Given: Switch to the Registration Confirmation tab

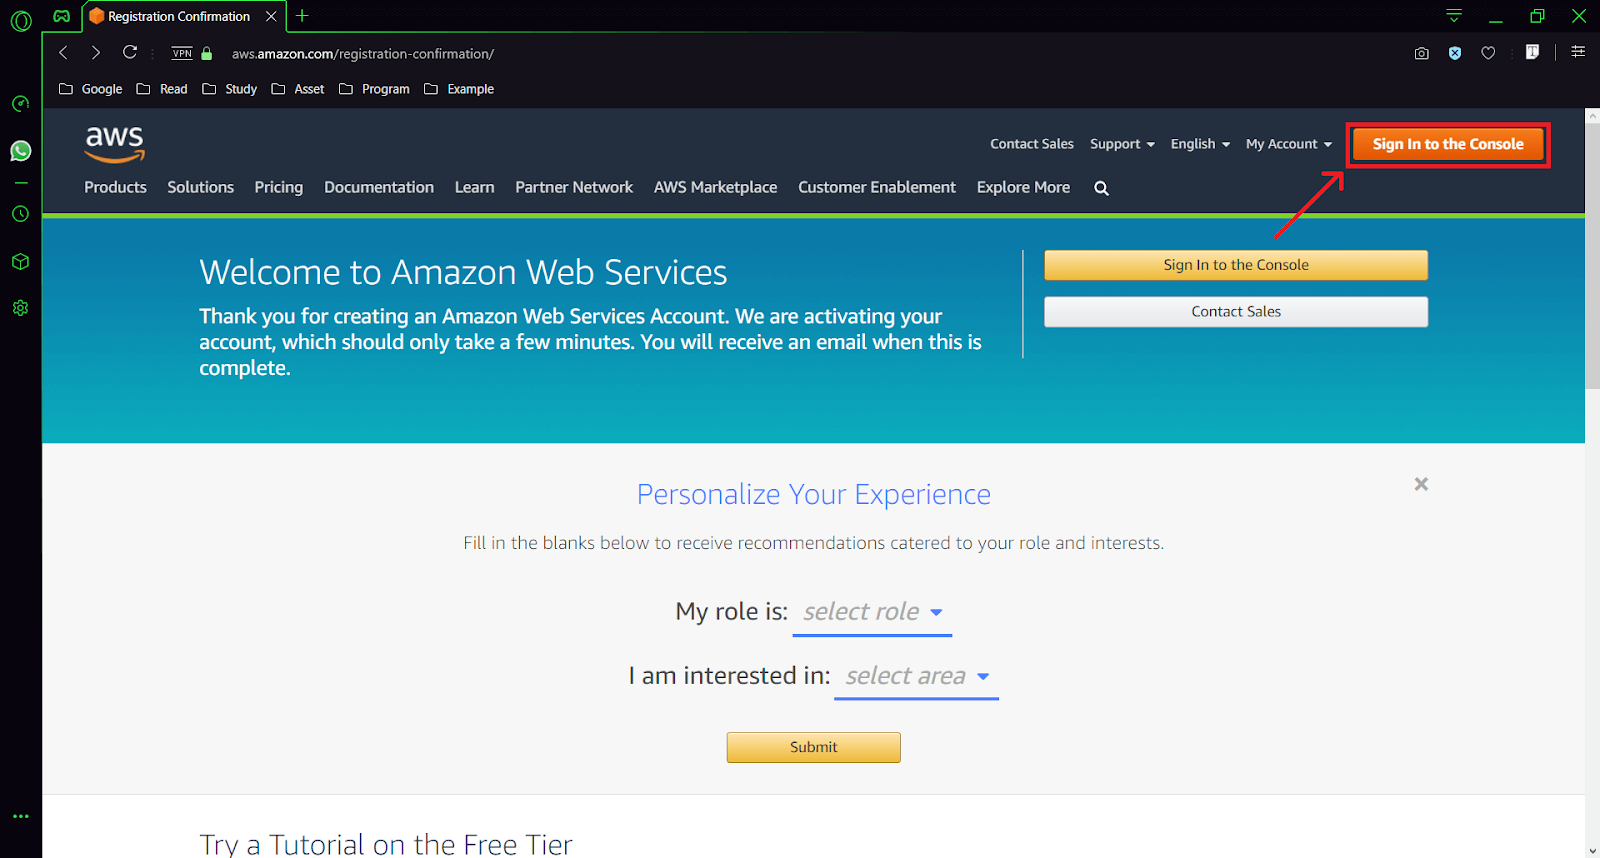Looking at the screenshot, I should click(178, 16).
